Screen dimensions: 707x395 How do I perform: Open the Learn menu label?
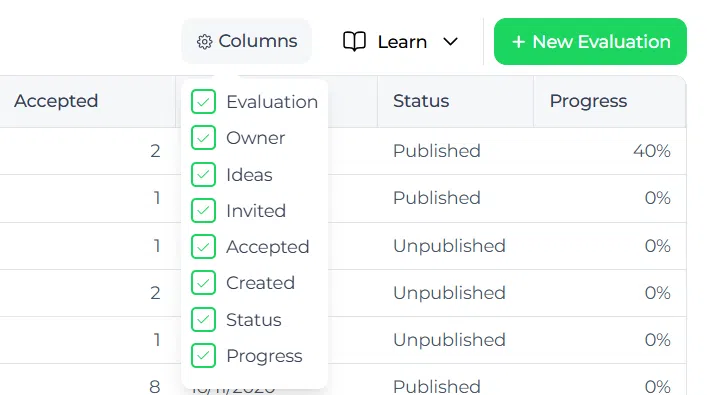click(402, 42)
